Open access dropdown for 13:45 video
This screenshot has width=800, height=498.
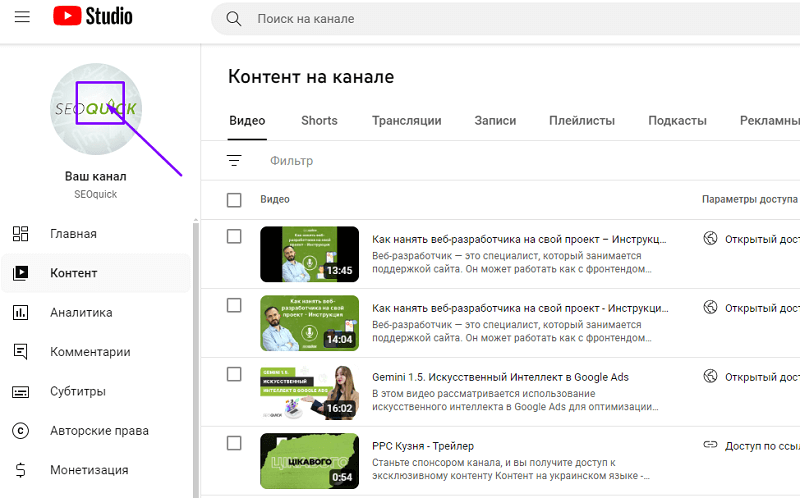(762, 239)
